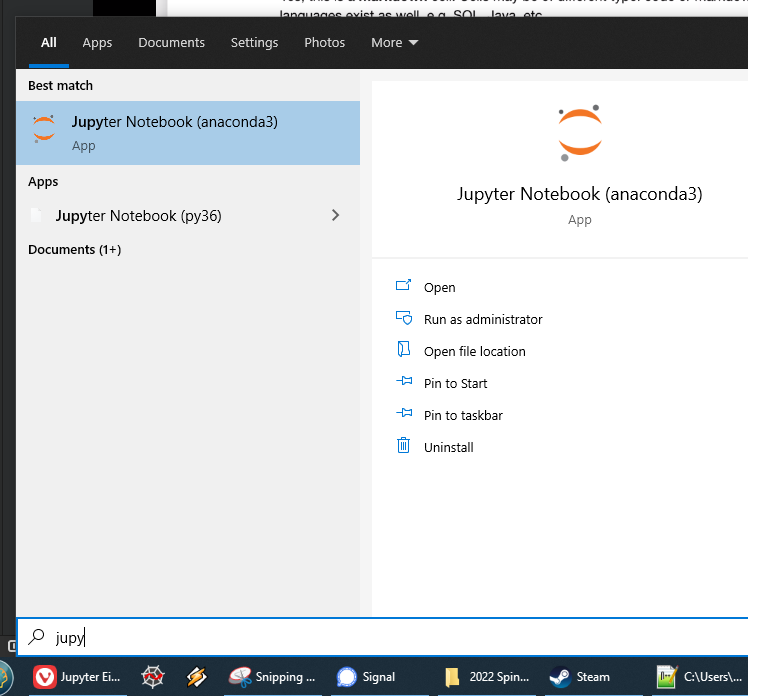Screen dimensions: 776x696
Task: Choose Pin to taskbar
Action: (x=463, y=415)
